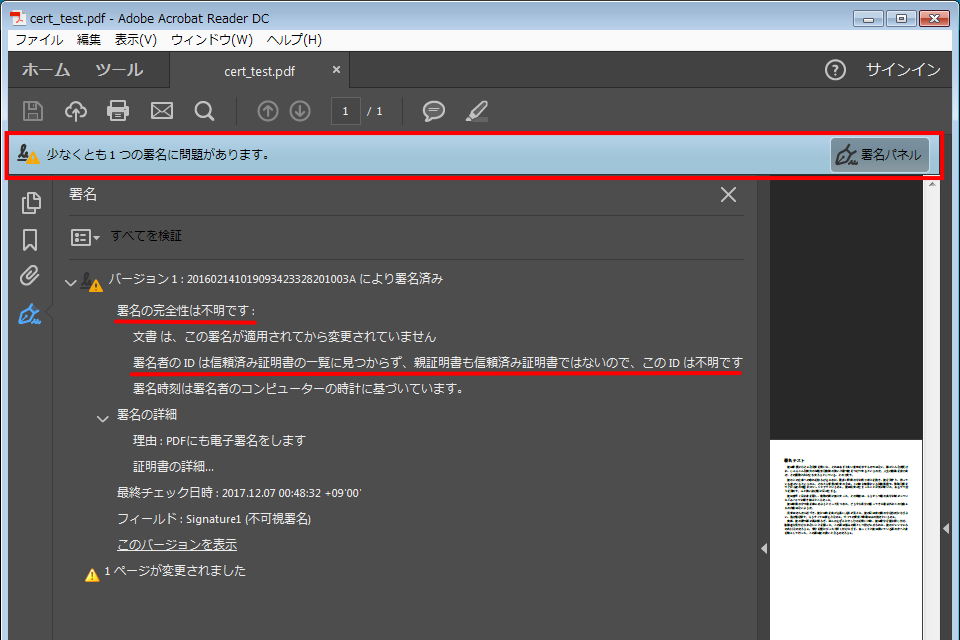960x640 pixels.
Task: Click signature warning icon in blue bar
Action: click(28, 154)
